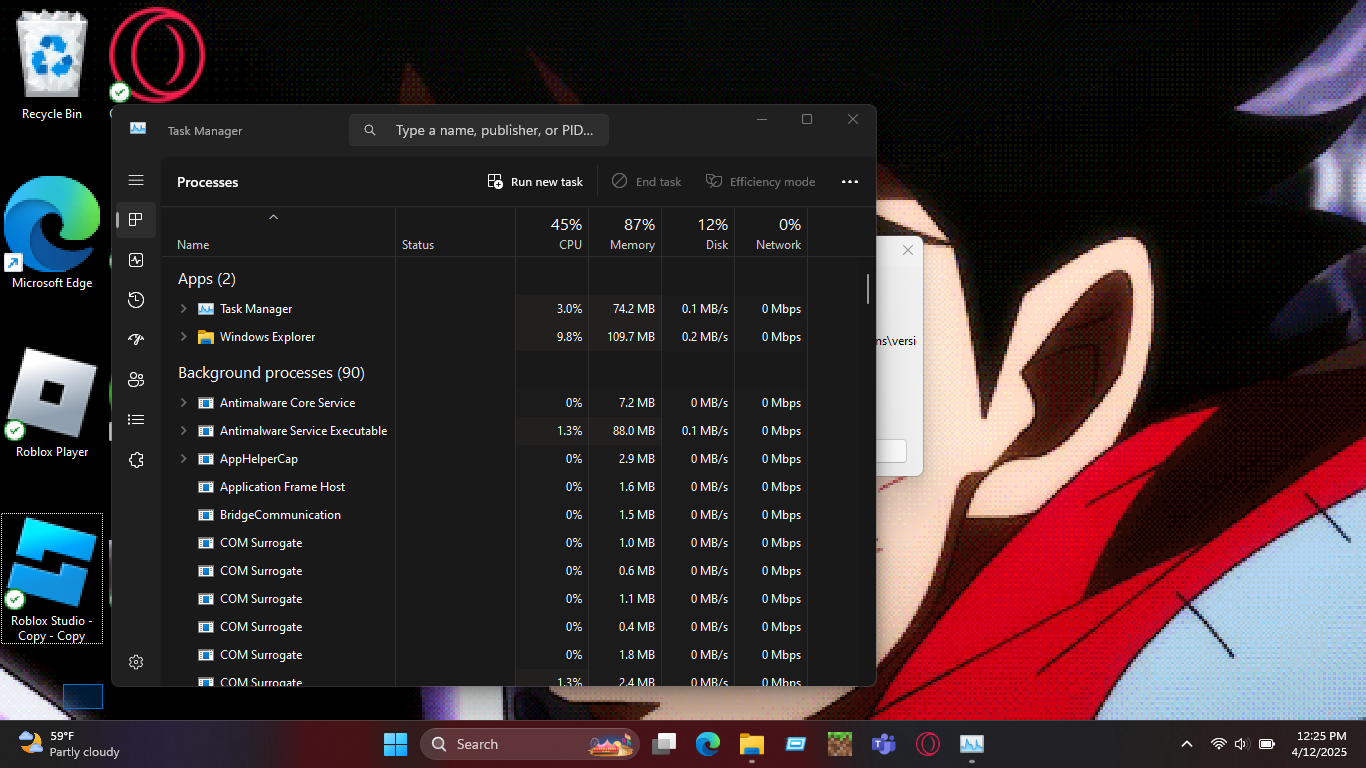Viewport: 1366px width, 768px height.
Task: Expand the Task Manager process row
Action: (x=183, y=309)
